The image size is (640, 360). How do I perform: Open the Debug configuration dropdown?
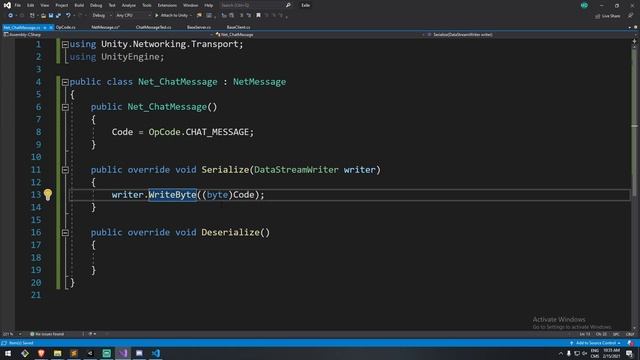[102, 16]
